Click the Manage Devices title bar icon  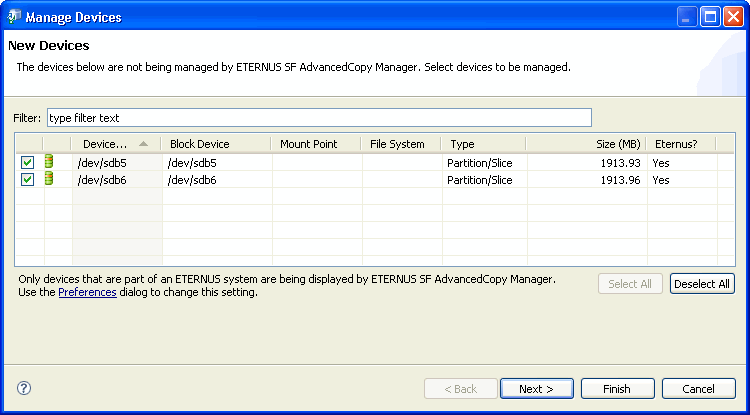pyautogui.click(x=14, y=17)
